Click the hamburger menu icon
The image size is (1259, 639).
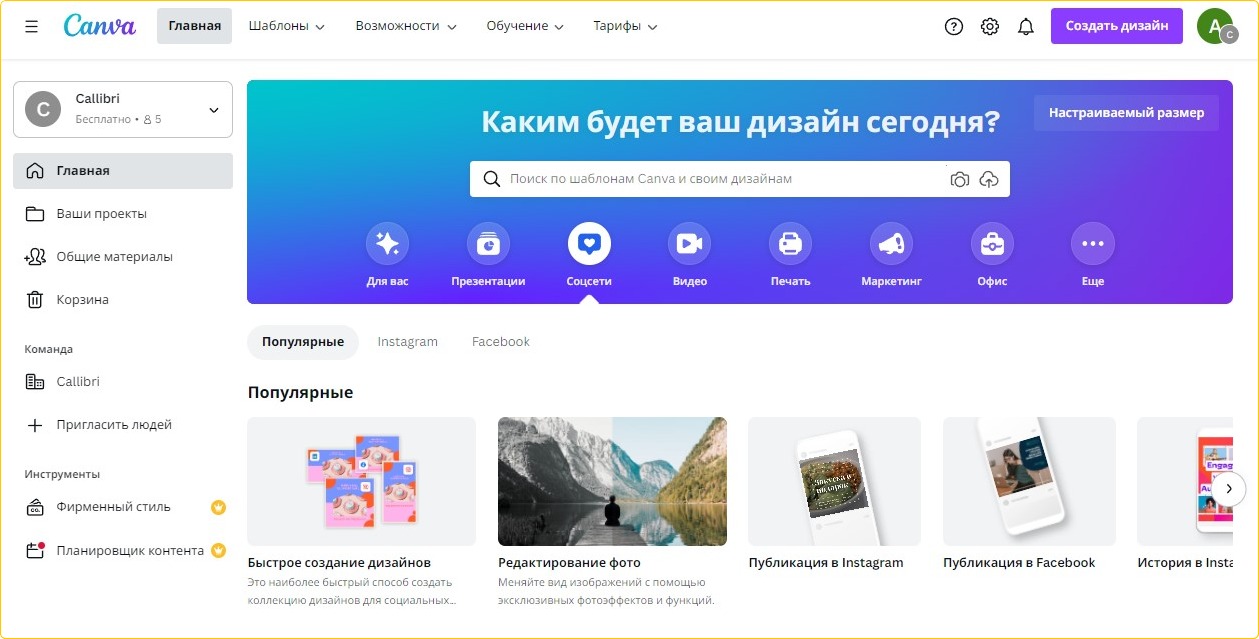(31, 26)
